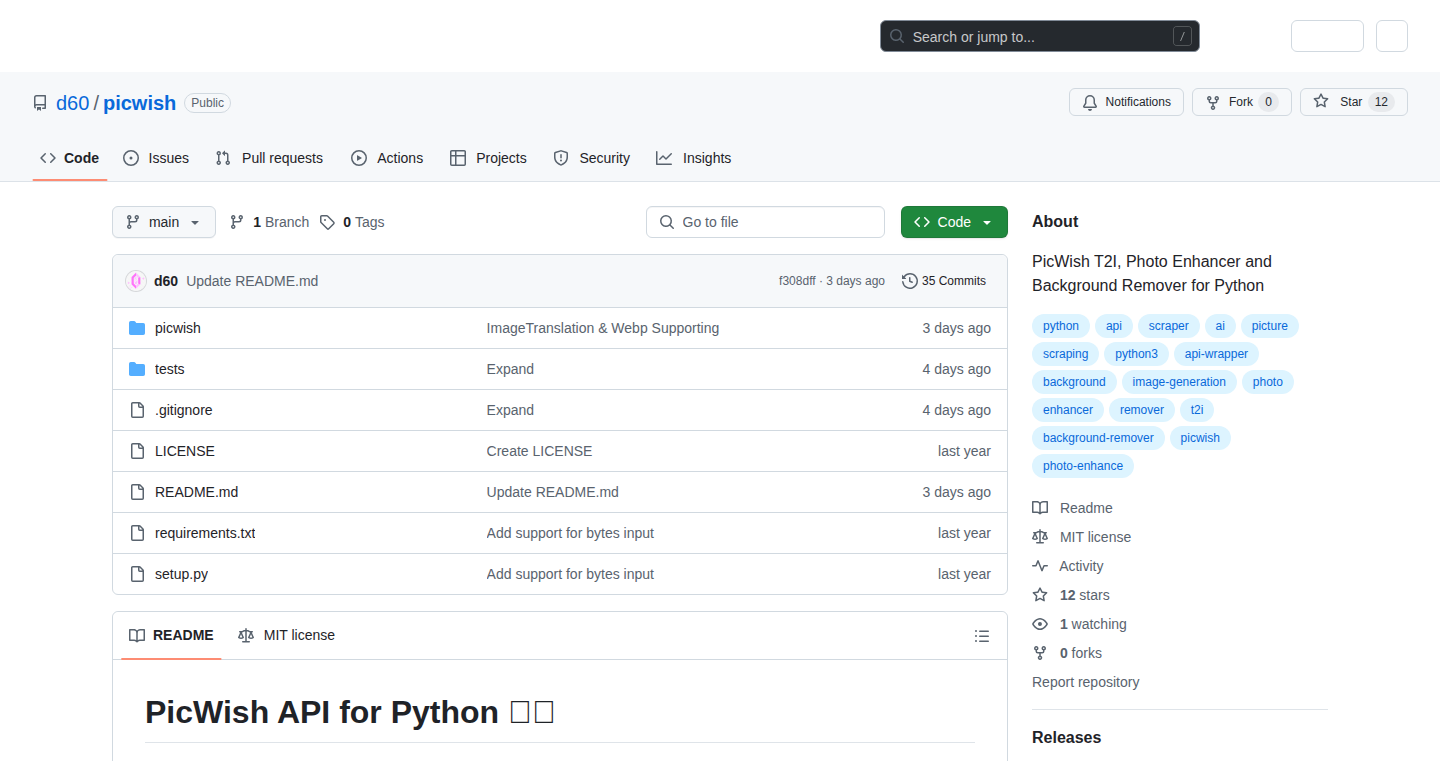
Task: Click the Releases heading link
Action: [1066, 737]
